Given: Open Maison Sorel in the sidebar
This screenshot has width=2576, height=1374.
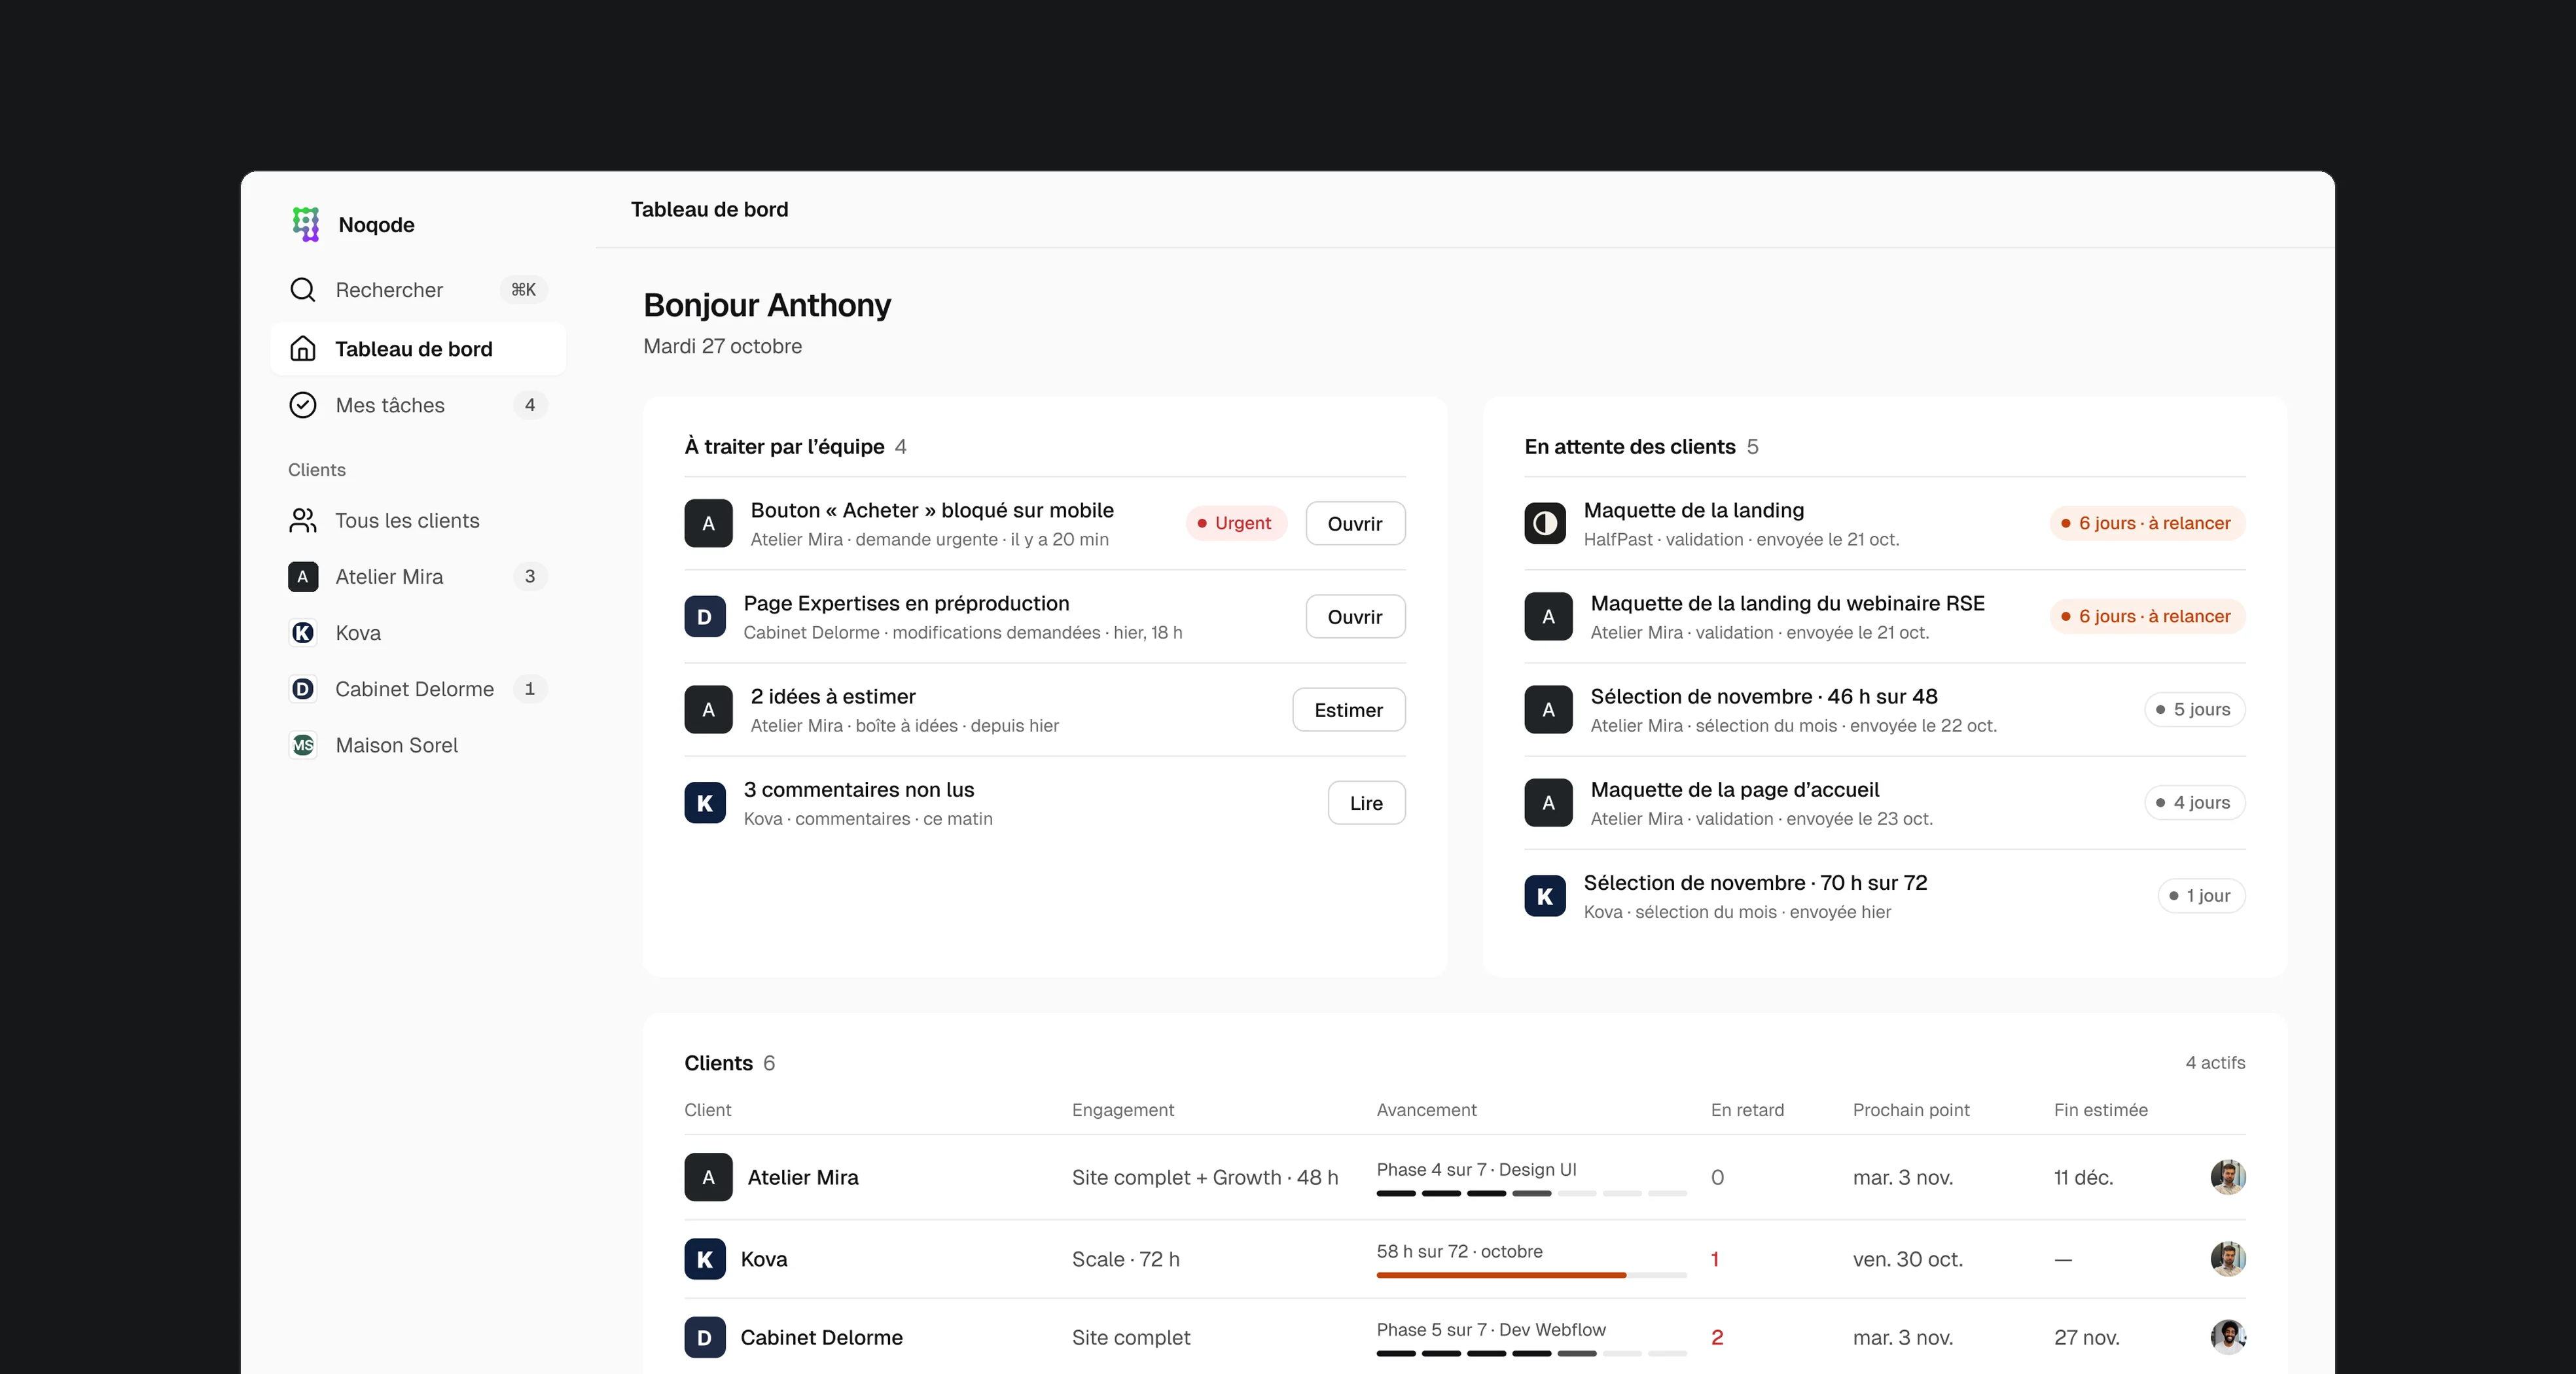Looking at the screenshot, I should point(418,745).
